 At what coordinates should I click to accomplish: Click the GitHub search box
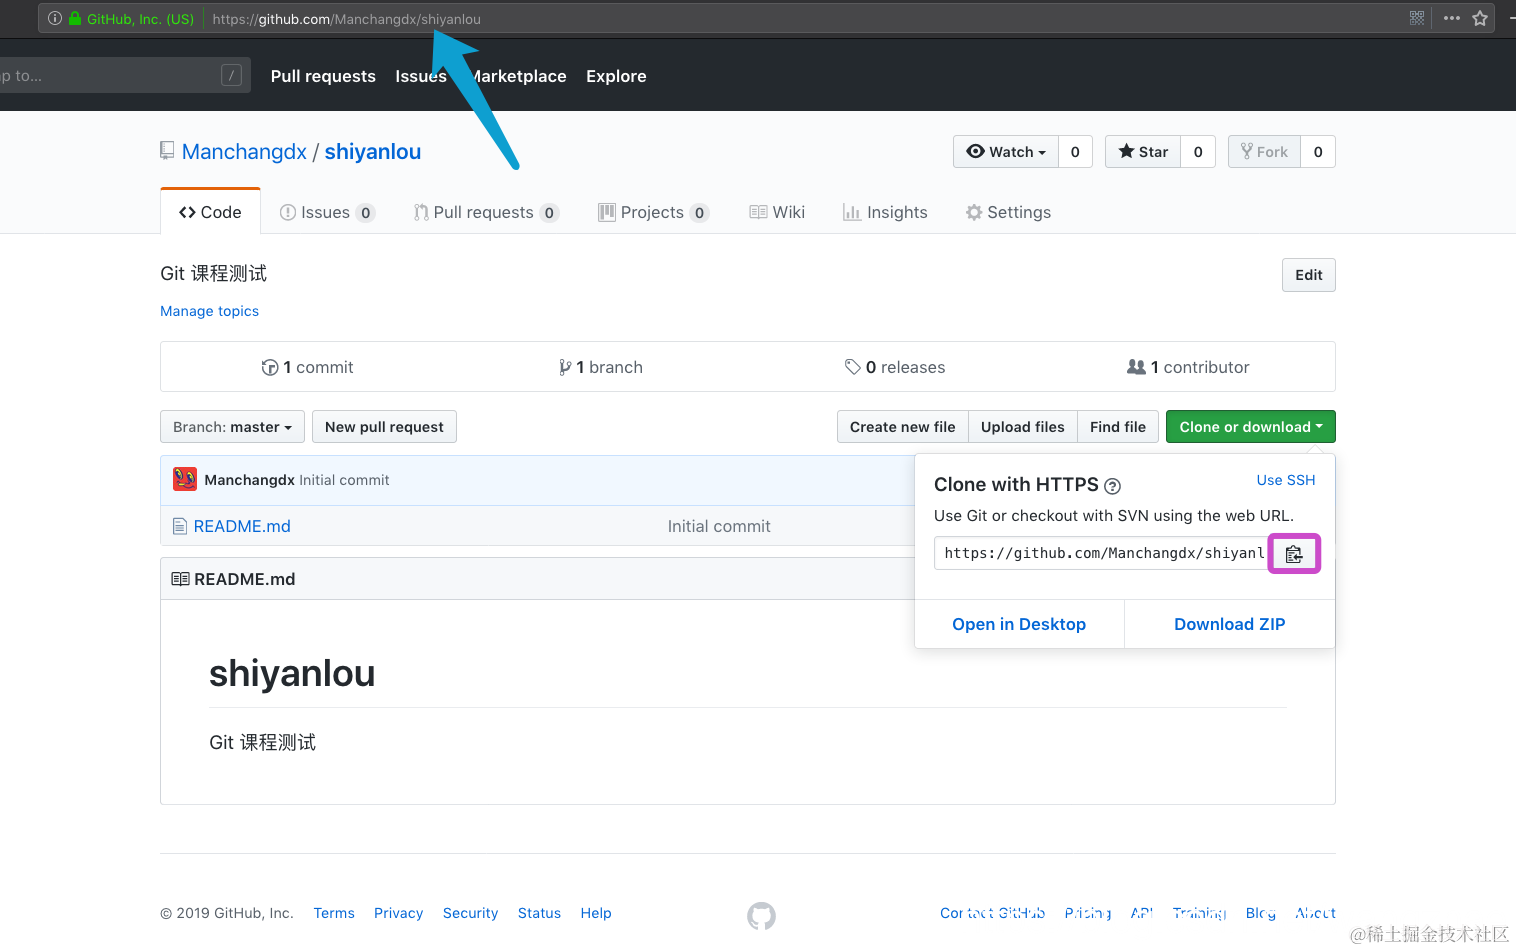[x=123, y=75]
